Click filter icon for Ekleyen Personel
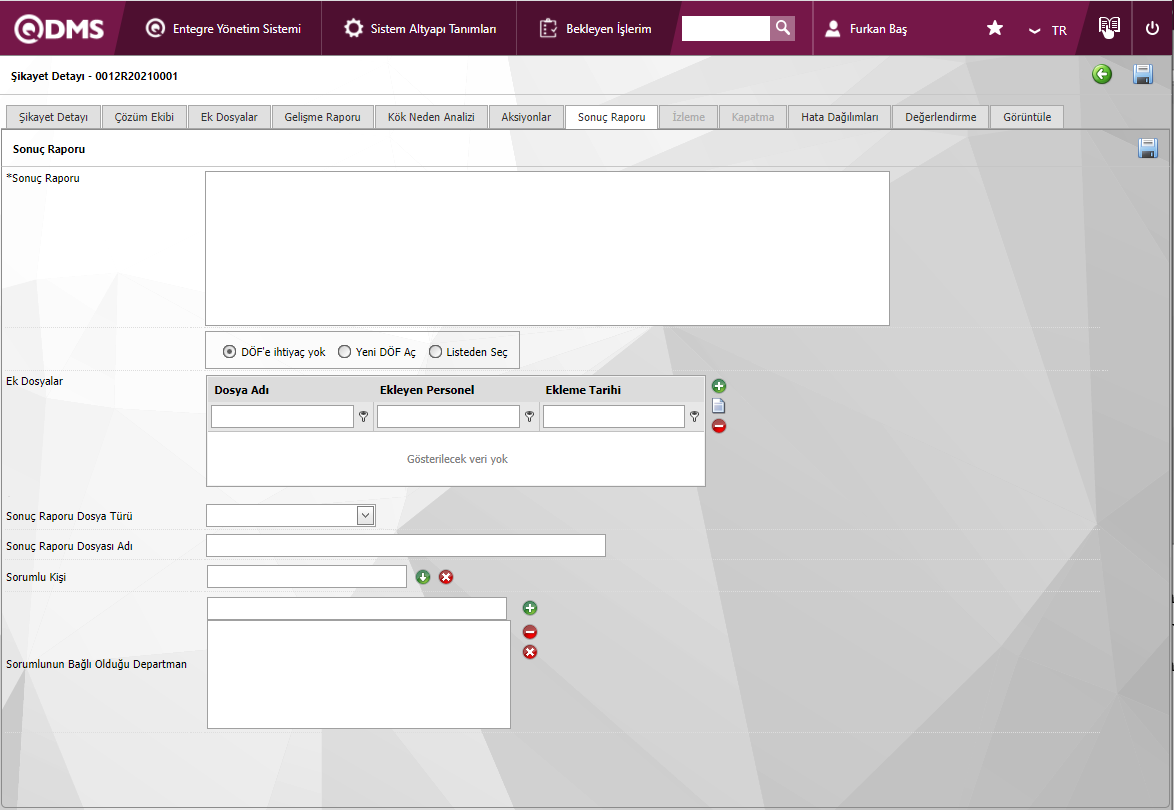1174x810 pixels. click(529, 416)
